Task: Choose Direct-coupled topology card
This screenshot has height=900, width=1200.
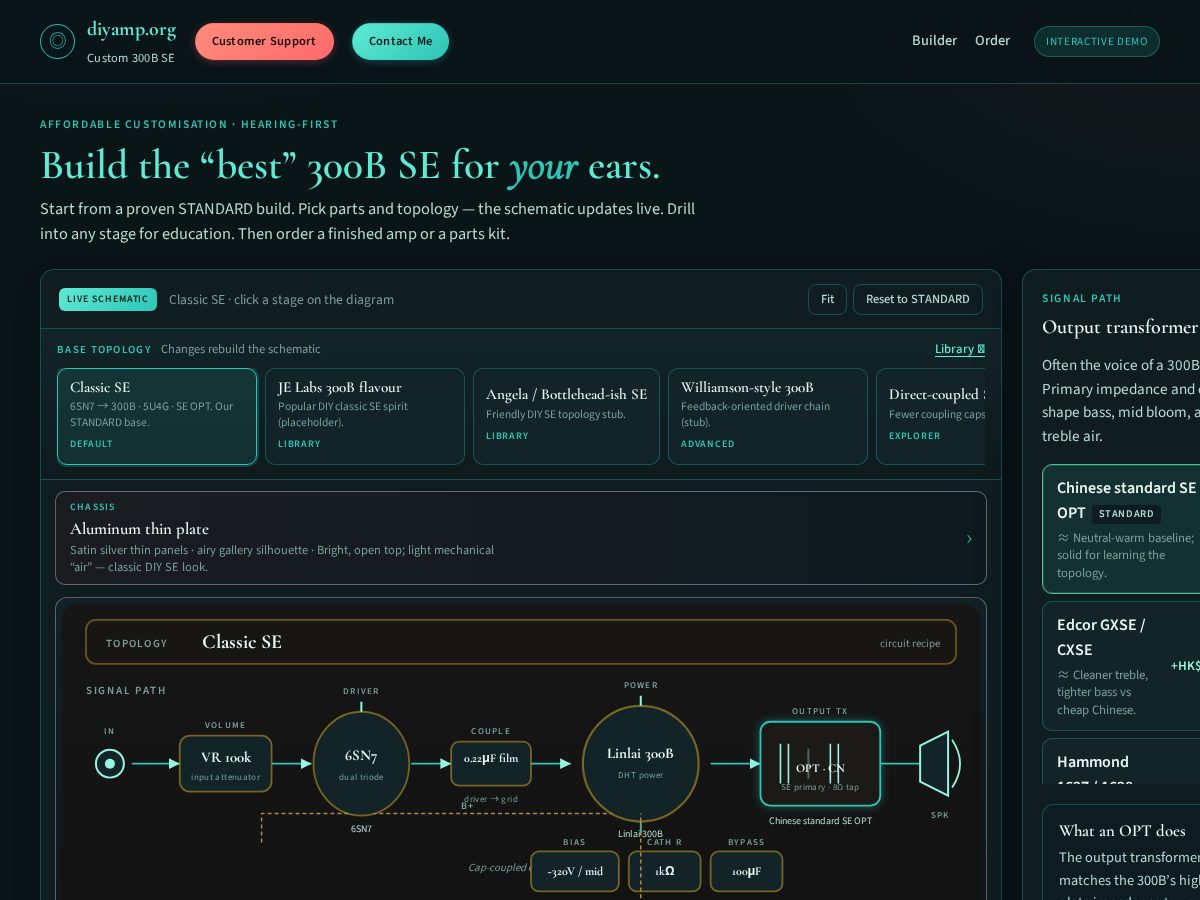Action: point(931,416)
